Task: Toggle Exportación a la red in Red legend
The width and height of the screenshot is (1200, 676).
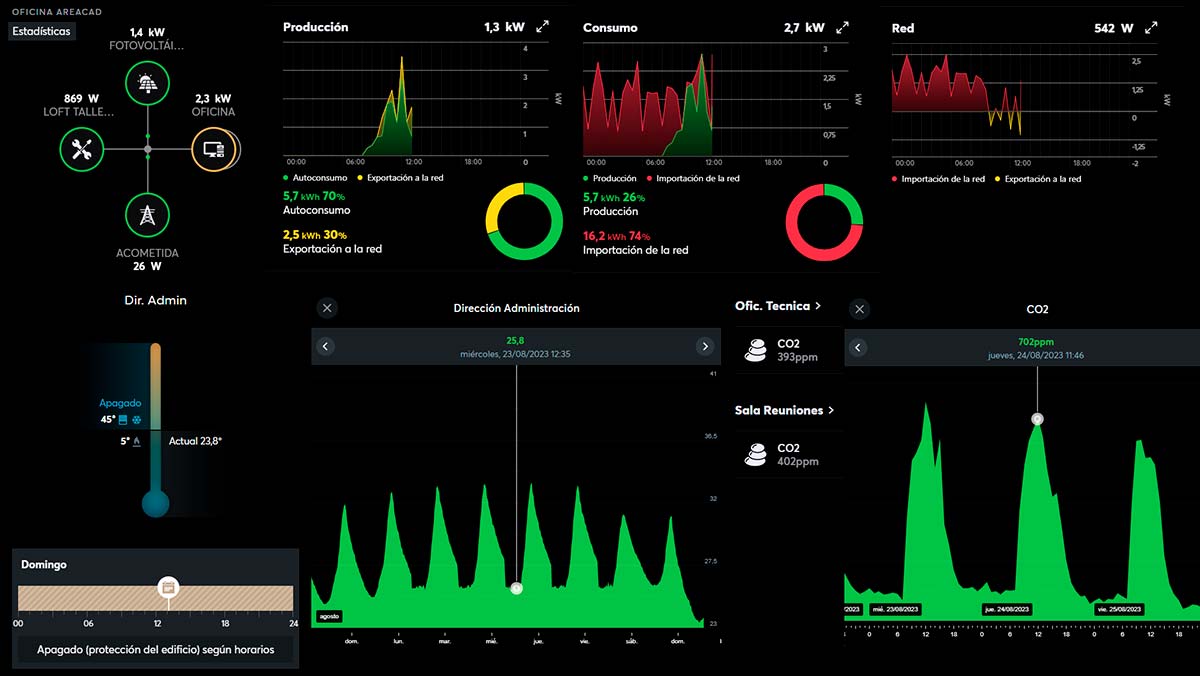Action: [x=1038, y=179]
